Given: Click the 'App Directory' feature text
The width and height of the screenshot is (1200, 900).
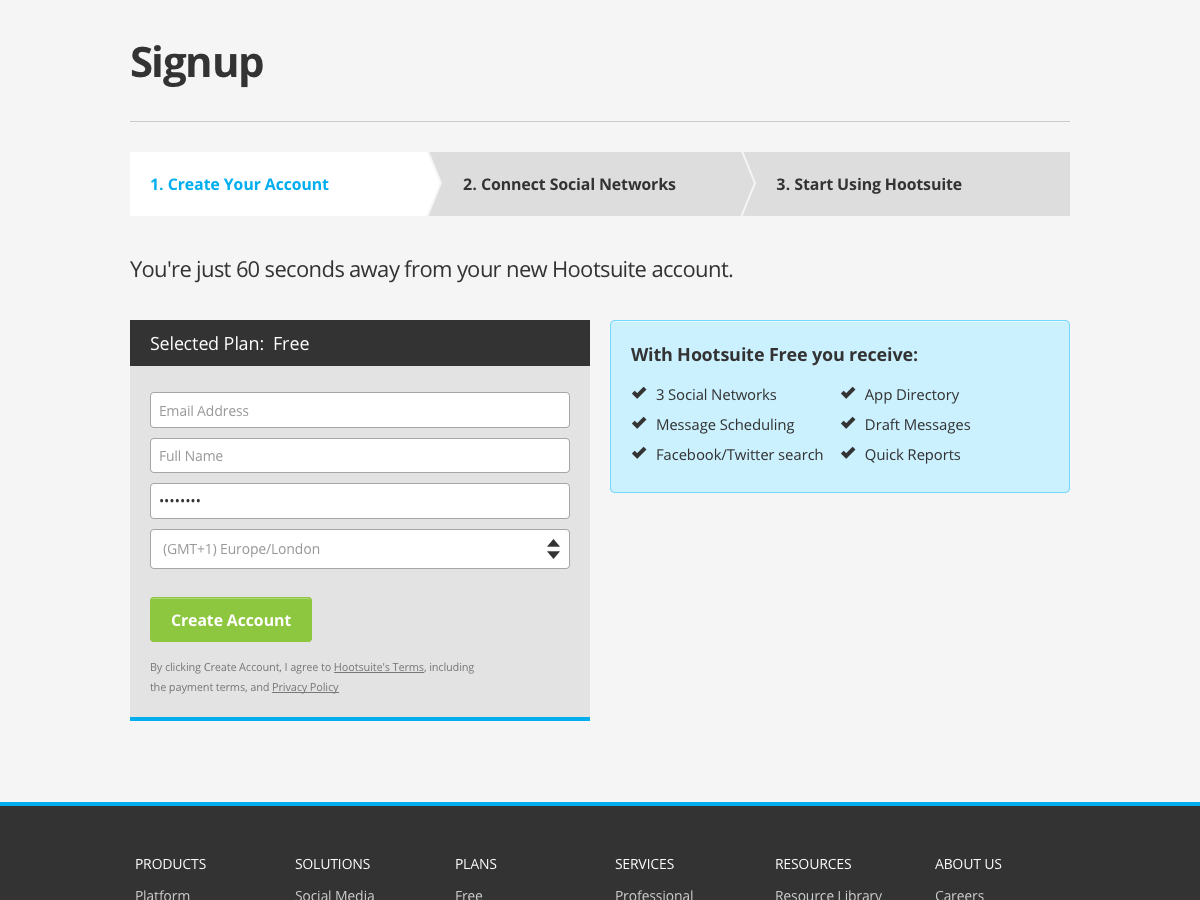Looking at the screenshot, I should tap(912, 395).
